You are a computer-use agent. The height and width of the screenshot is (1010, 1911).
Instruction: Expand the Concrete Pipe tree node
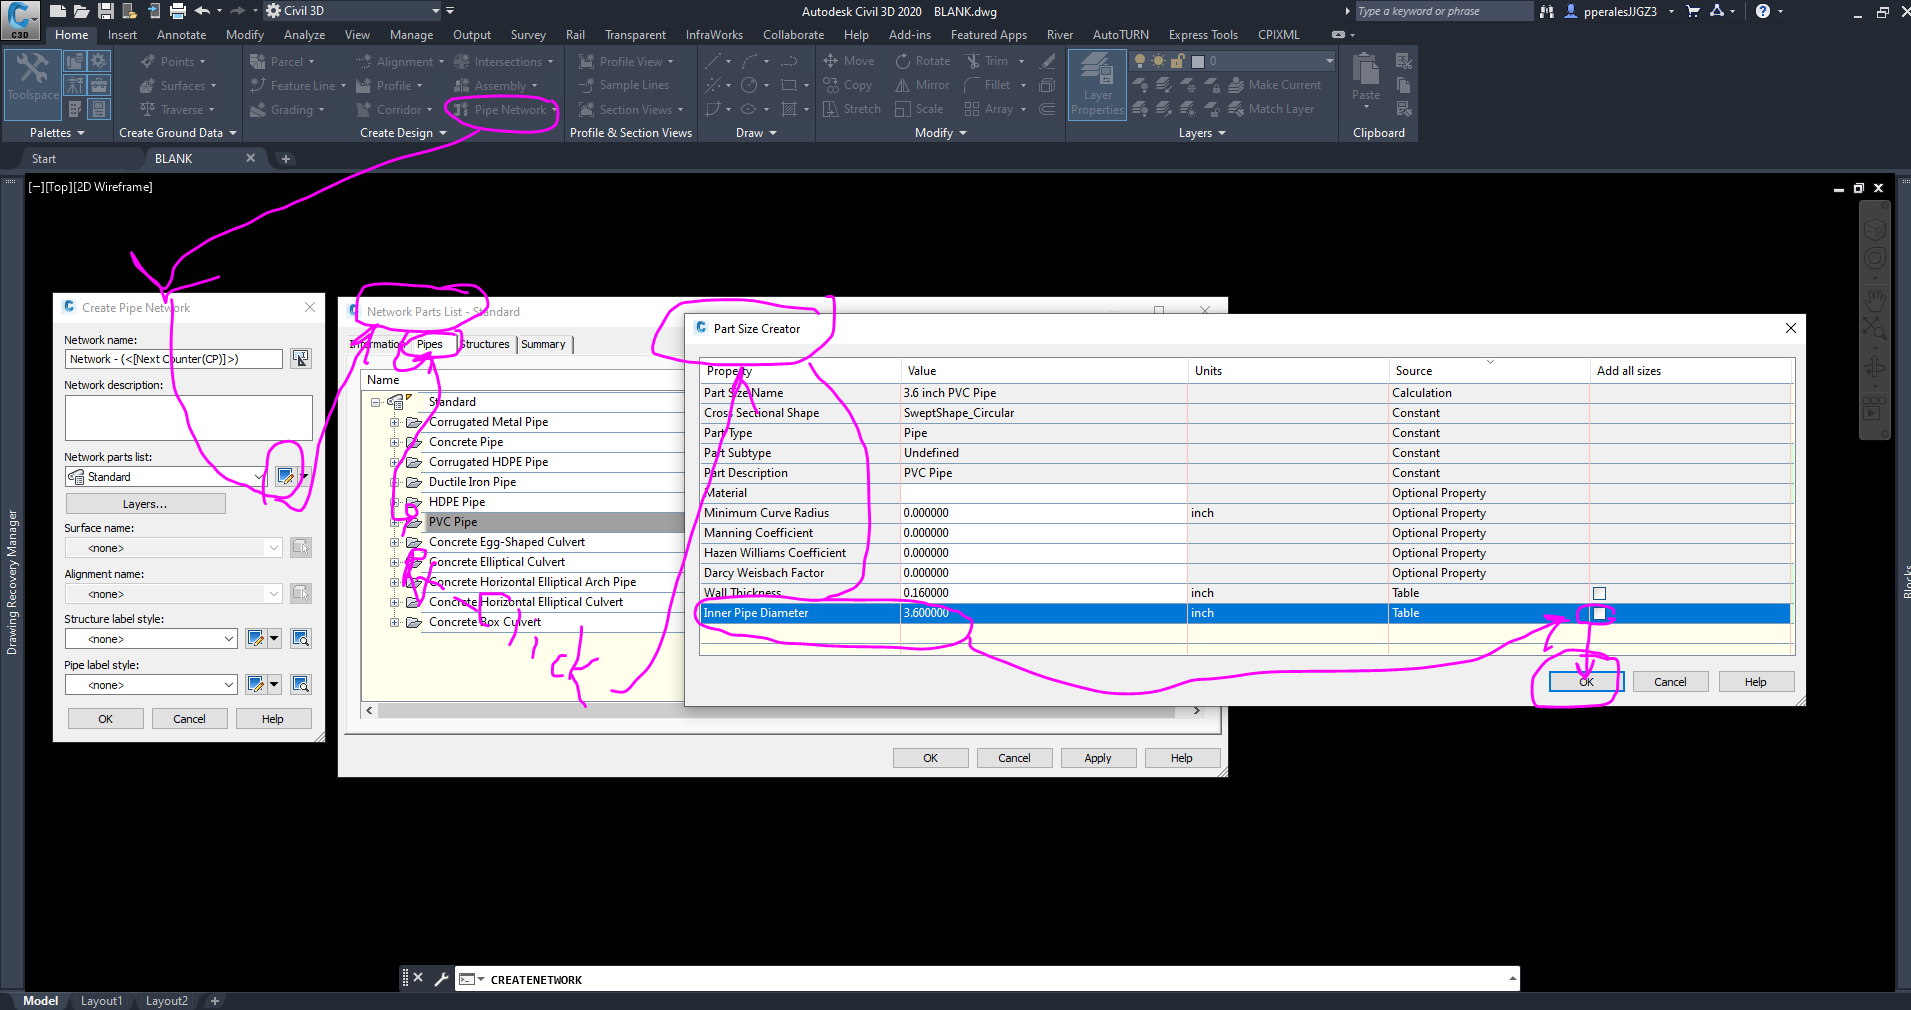point(394,442)
